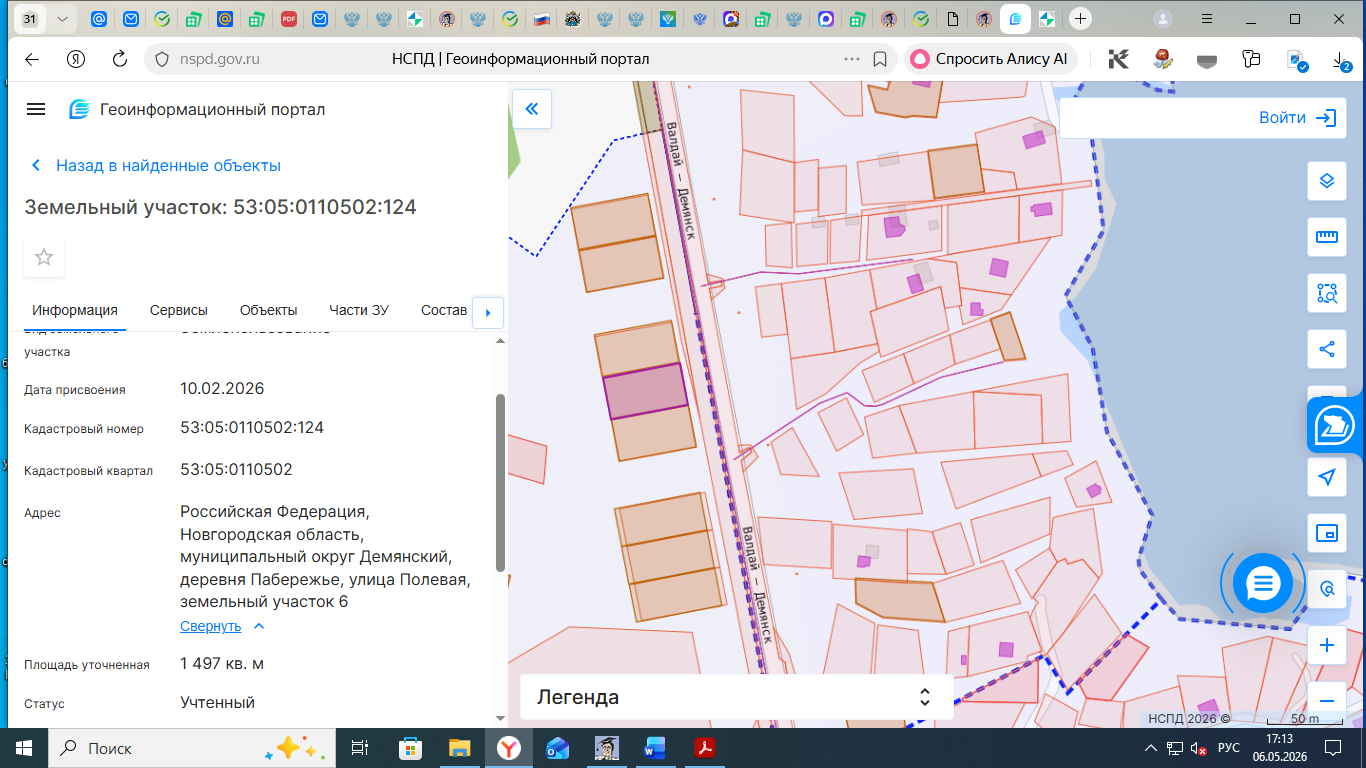Switch to the Сервисы tab
1366x768 pixels.
tap(179, 310)
